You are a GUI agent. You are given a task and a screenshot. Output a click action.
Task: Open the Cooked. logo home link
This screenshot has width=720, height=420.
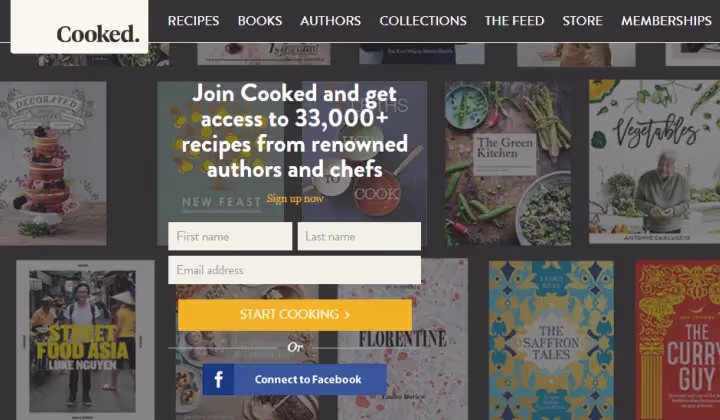[x=98, y=34]
